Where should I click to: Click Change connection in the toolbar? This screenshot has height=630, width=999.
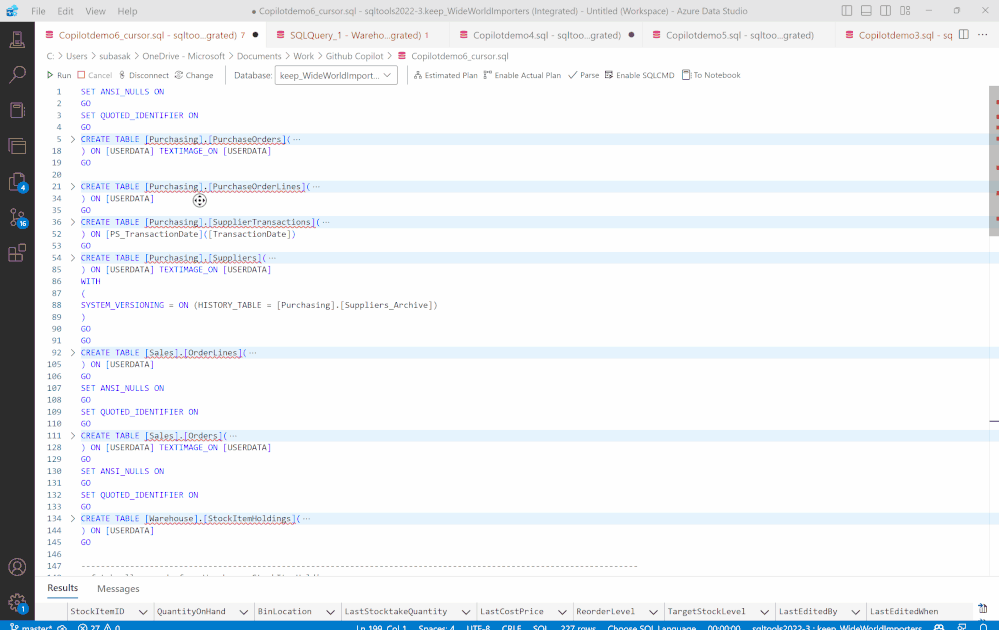(x=194, y=75)
